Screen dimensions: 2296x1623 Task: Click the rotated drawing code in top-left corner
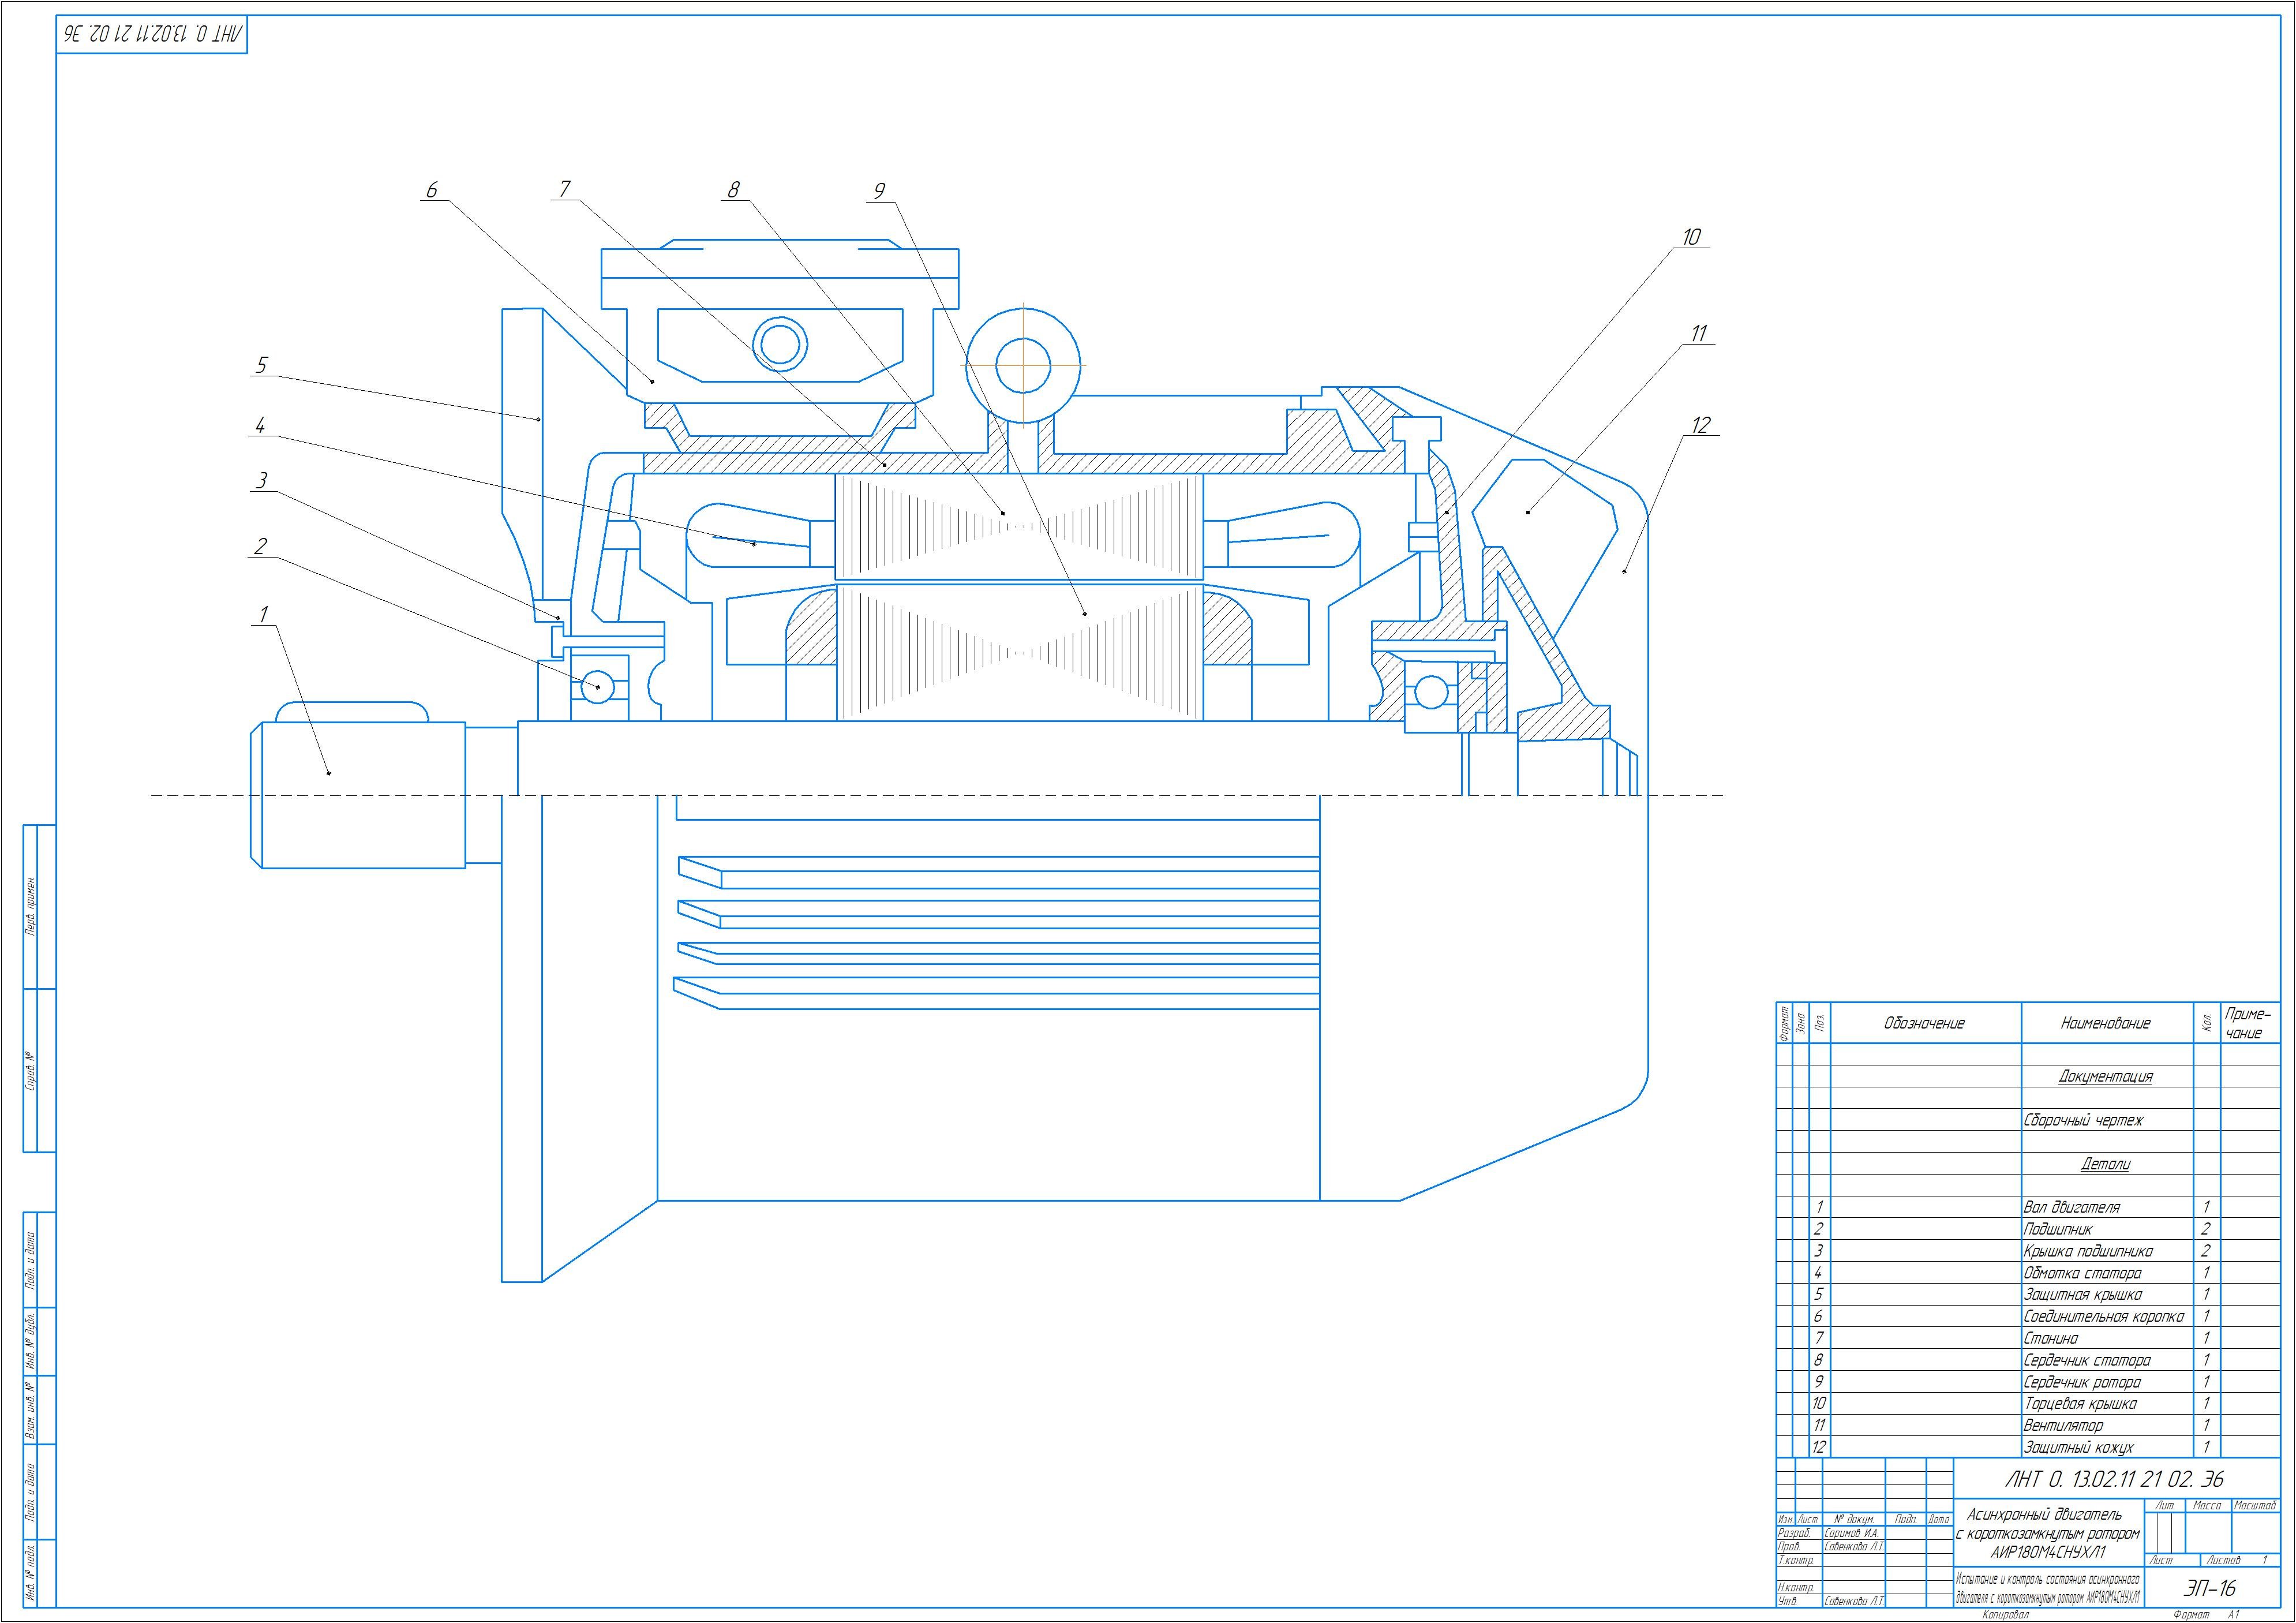point(152,34)
